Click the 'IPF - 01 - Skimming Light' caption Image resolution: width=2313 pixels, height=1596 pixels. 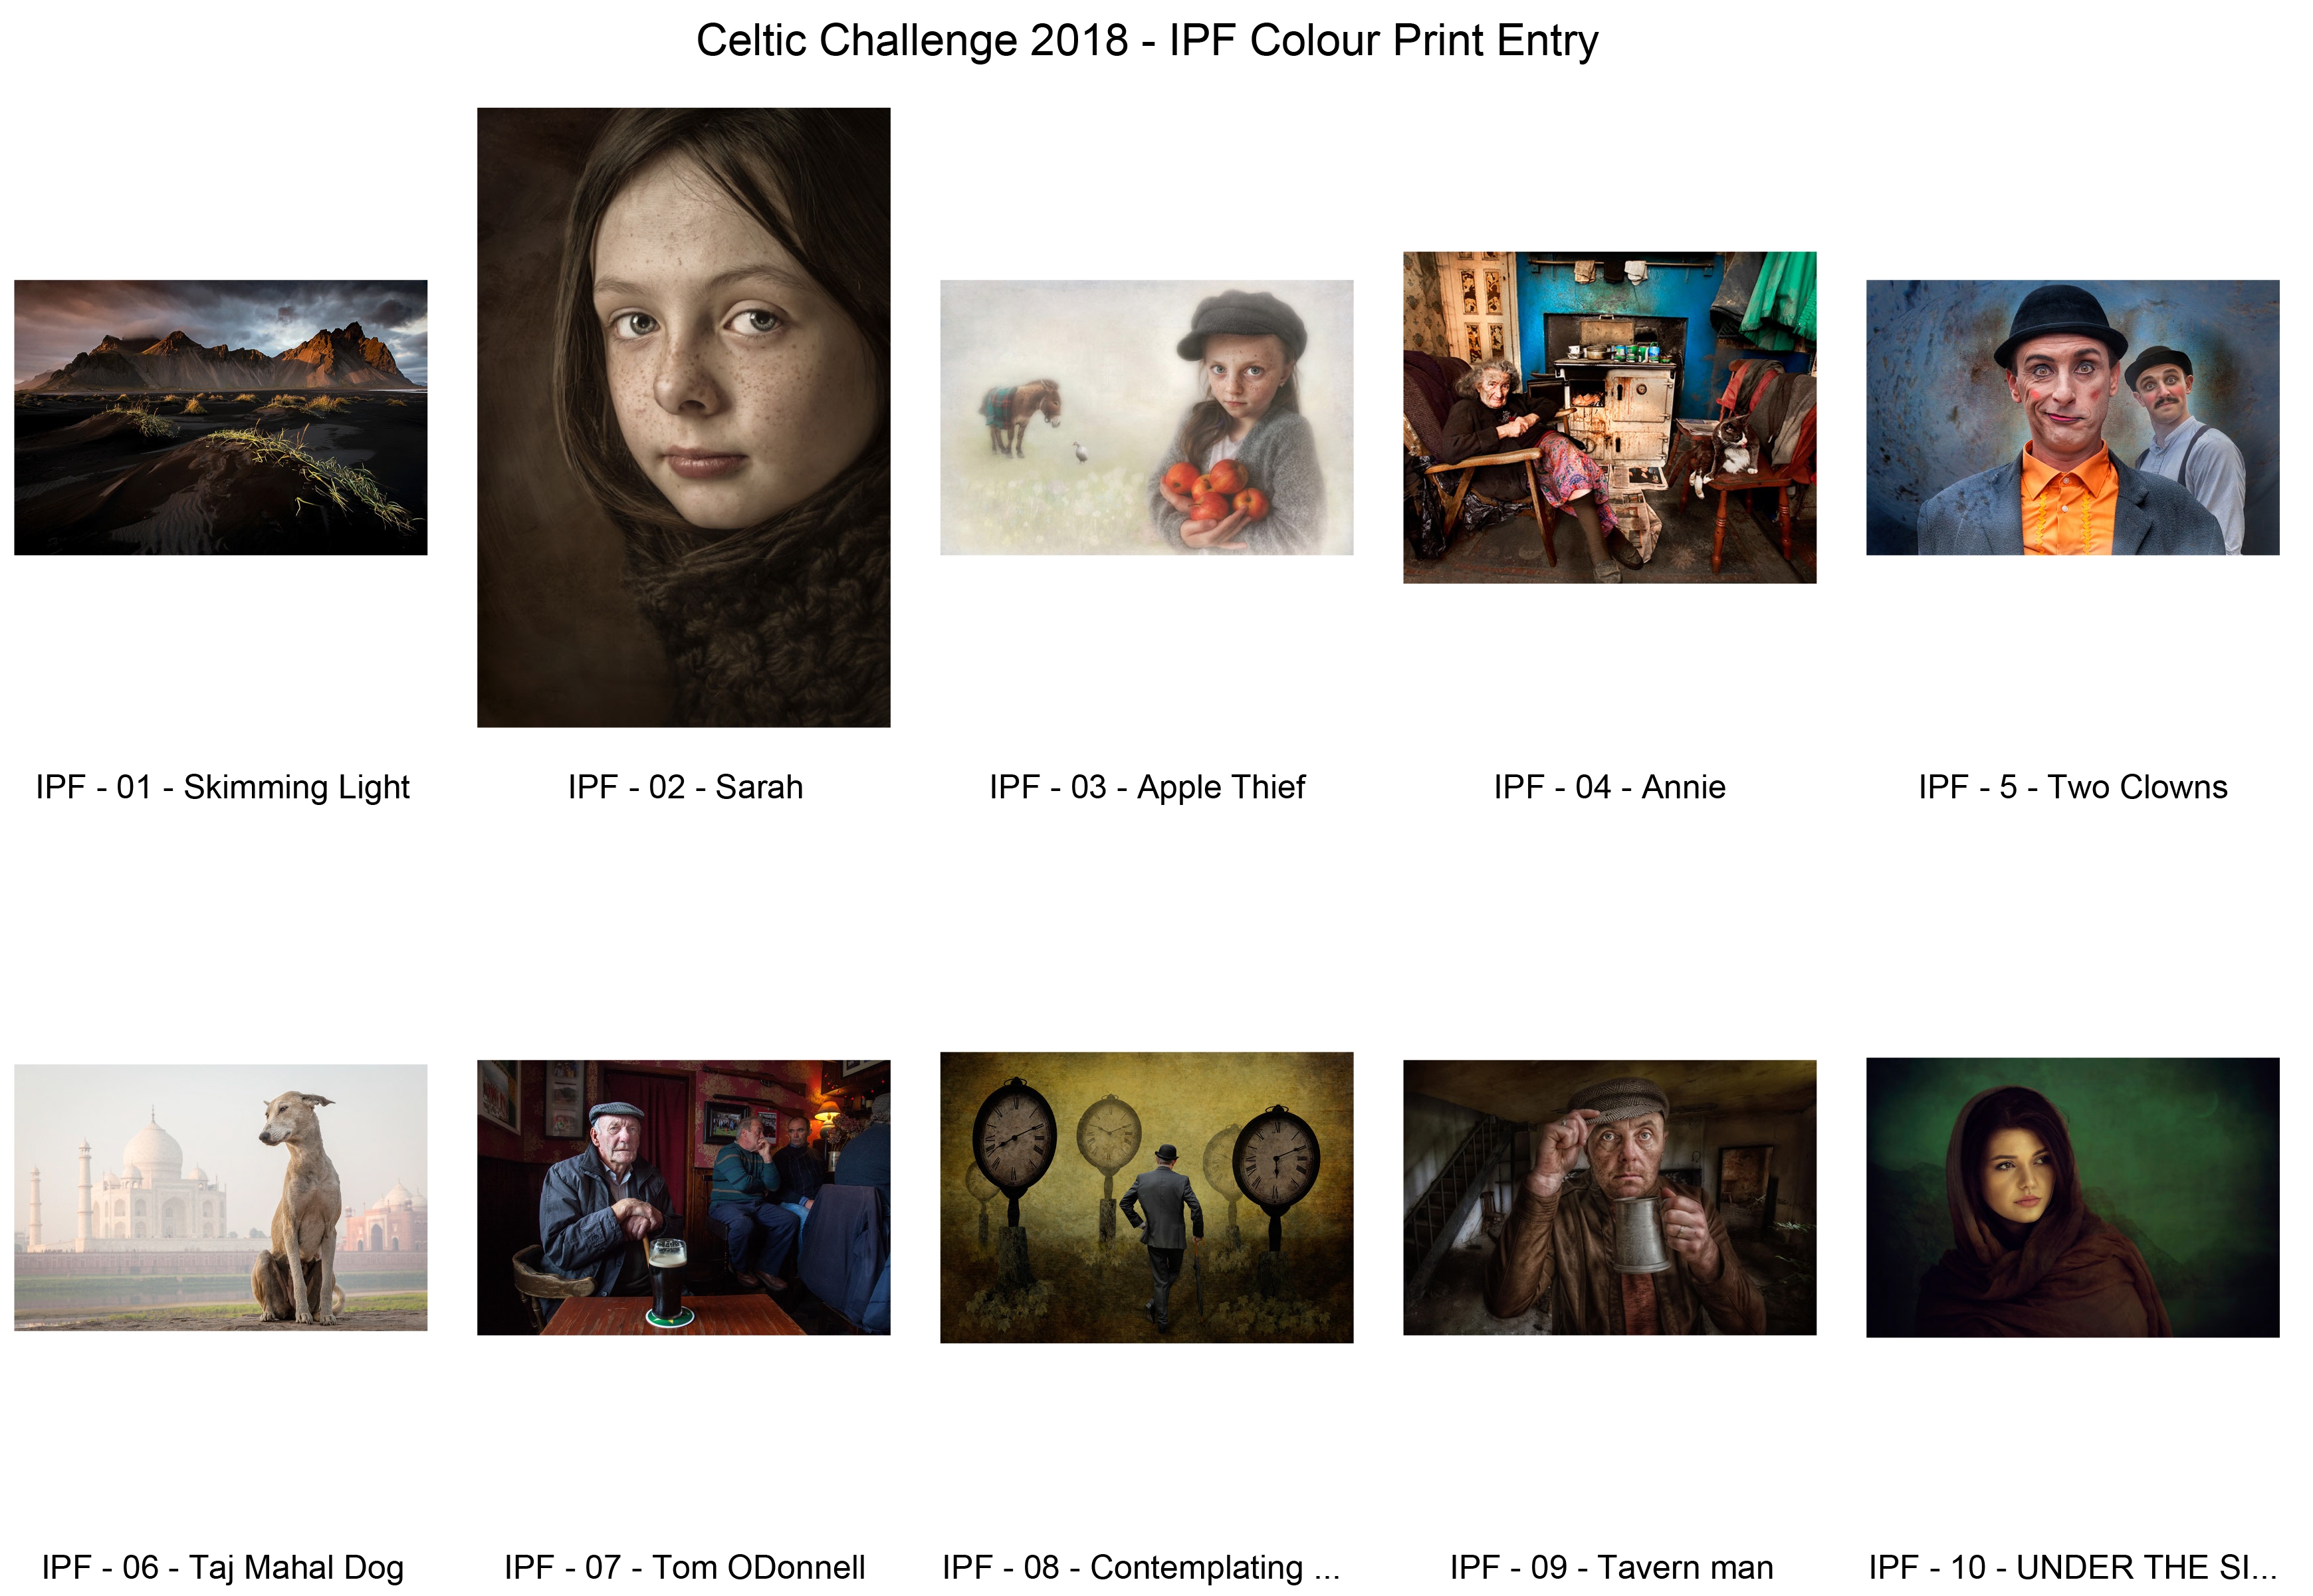(x=223, y=788)
